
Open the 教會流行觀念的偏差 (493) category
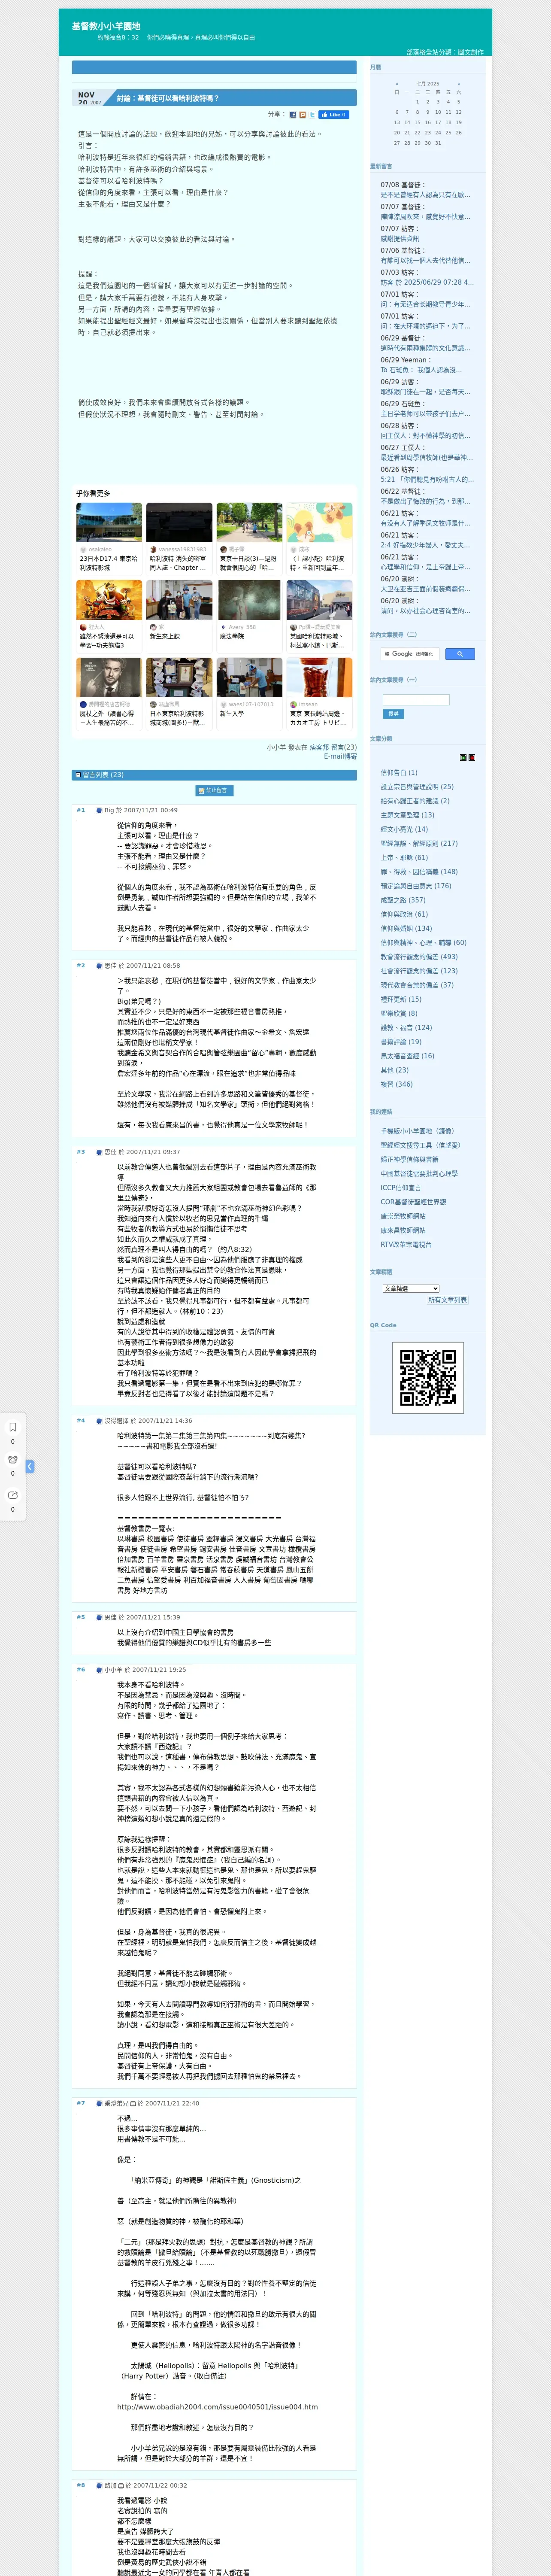coord(419,956)
